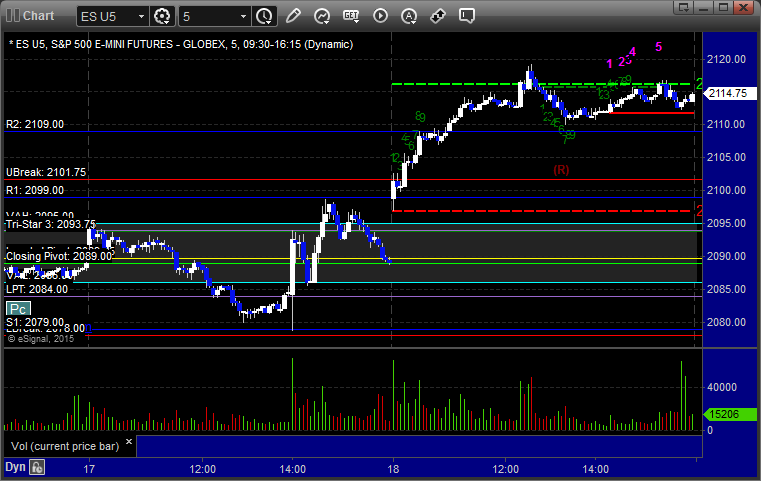This screenshot has height=481, width=761.
Task: Select the pencil drawing tool
Action: tap(293, 16)
